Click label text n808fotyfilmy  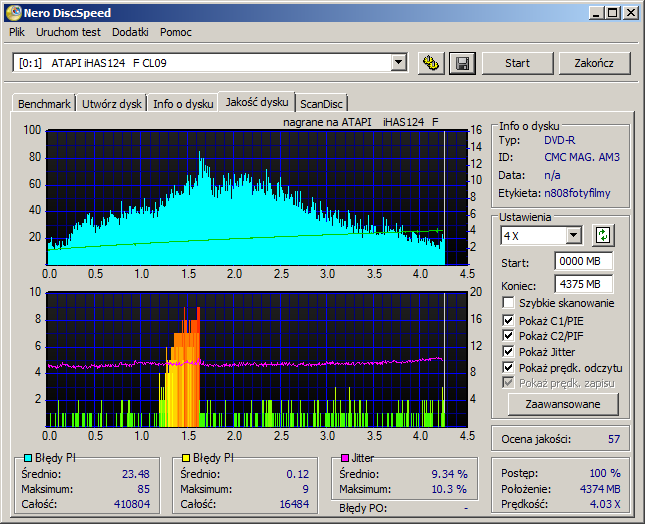coord(577,193)
